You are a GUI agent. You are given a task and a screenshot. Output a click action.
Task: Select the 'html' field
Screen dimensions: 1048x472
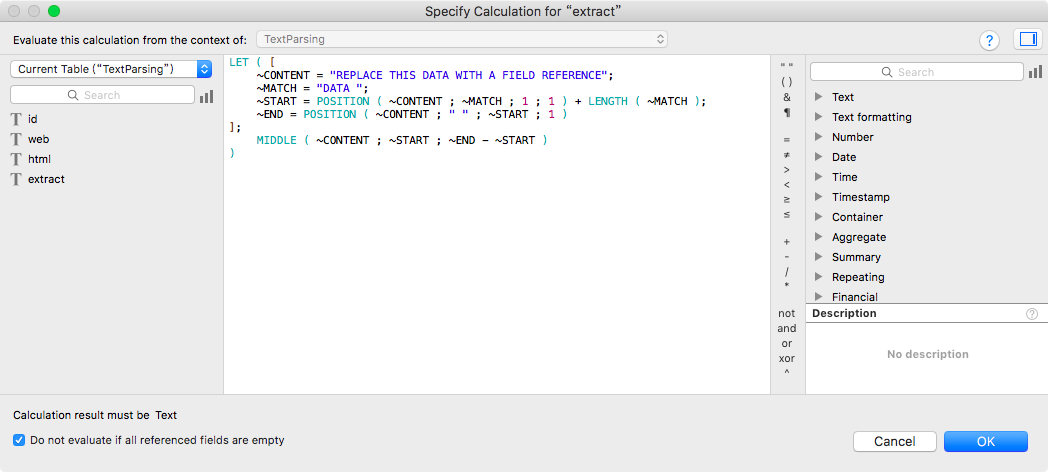coord(39,159)
